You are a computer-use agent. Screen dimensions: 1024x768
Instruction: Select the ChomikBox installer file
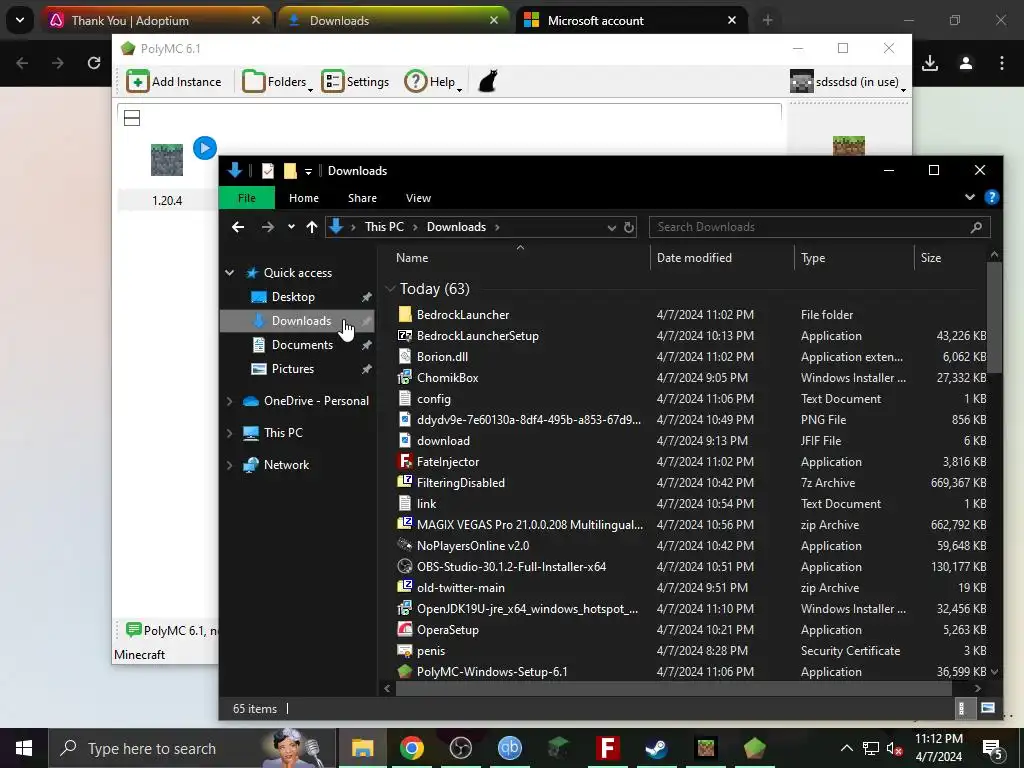tap(447, 377)
